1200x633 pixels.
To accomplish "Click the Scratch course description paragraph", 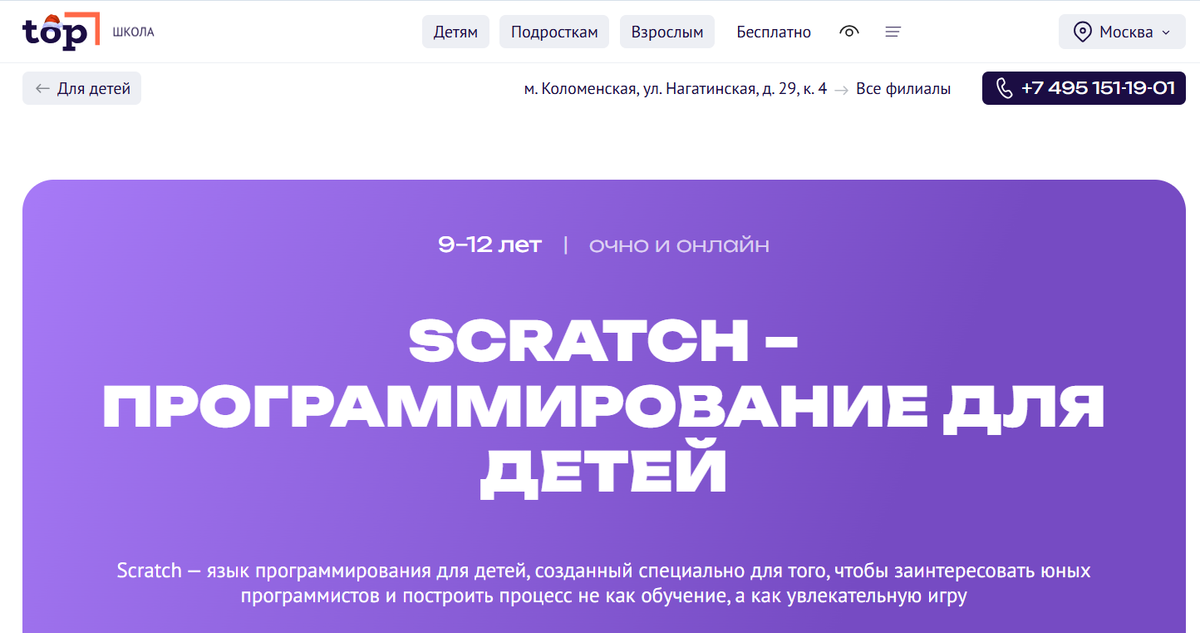I will coord(603,584).
